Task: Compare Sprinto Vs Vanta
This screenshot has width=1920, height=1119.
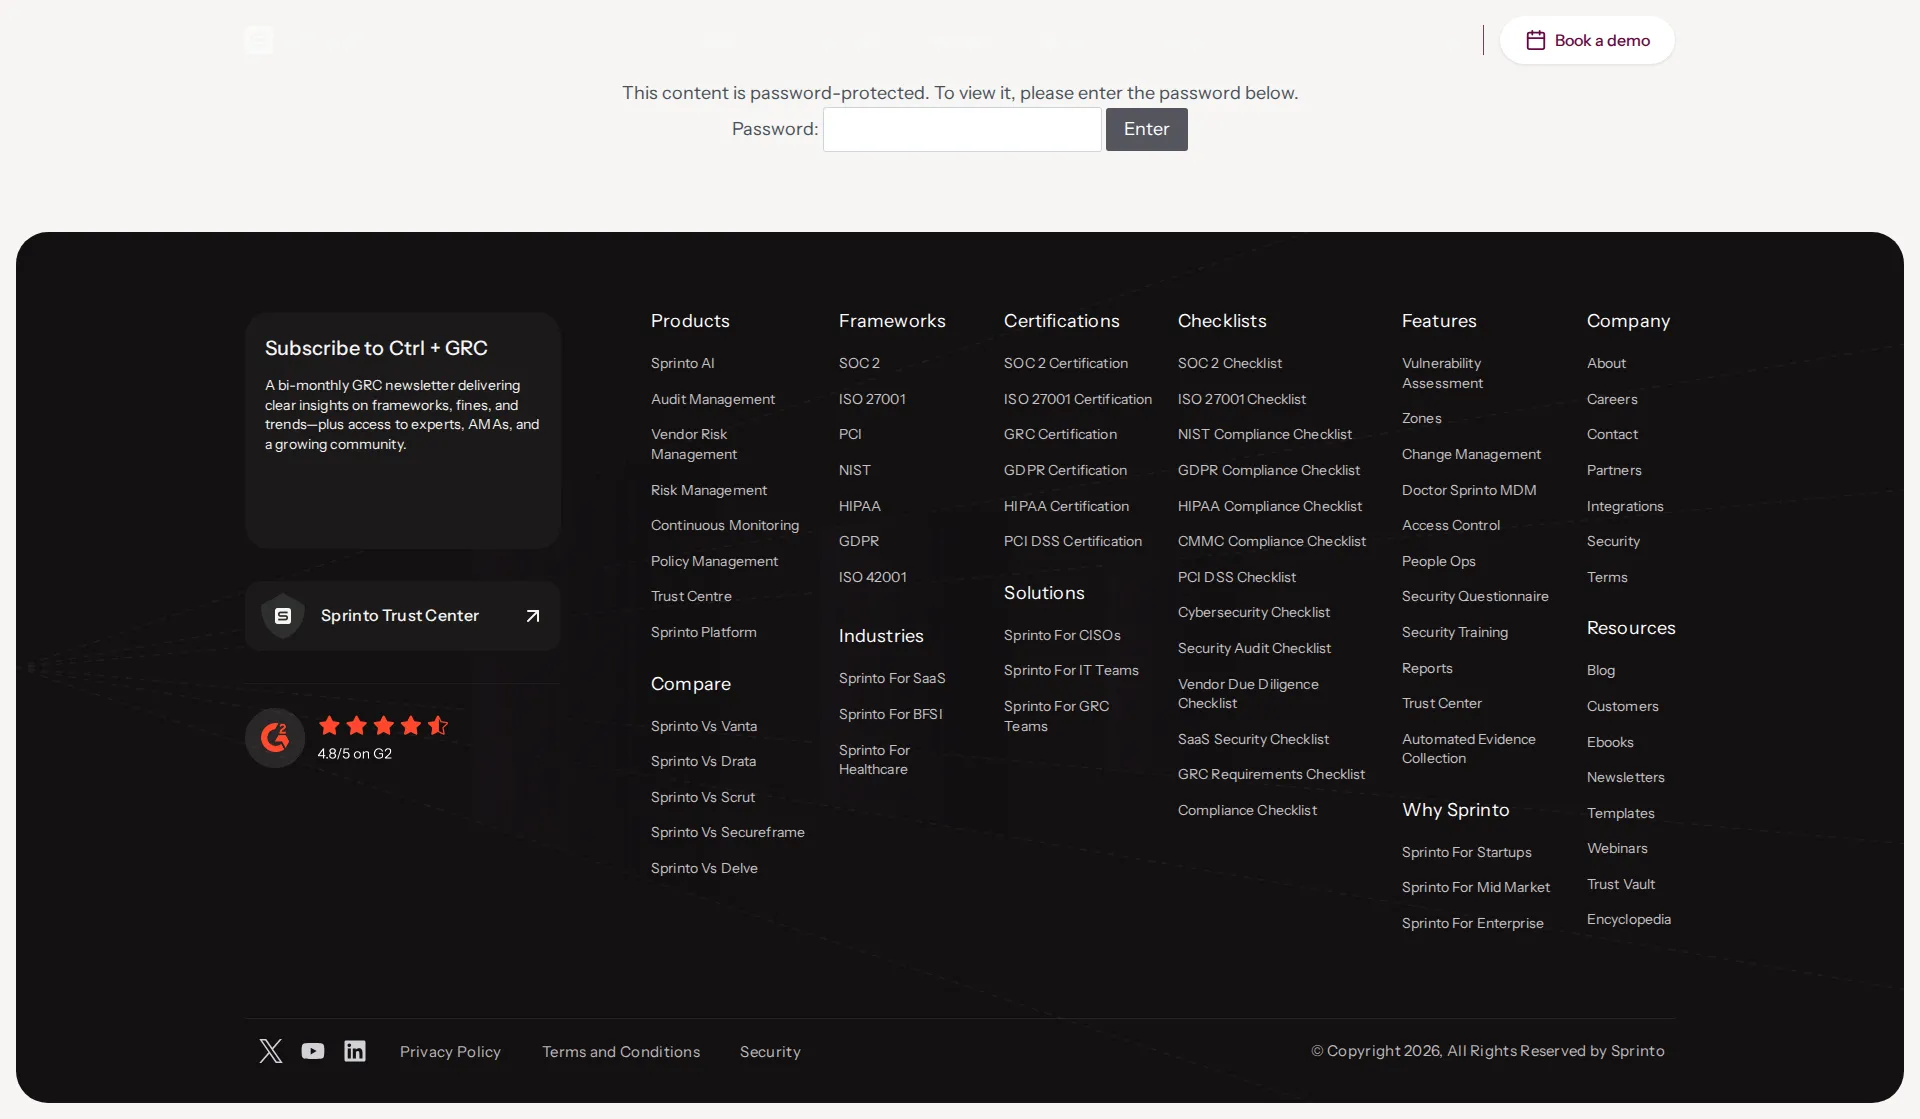Action: pyautogui.click(x=704, y=726)
